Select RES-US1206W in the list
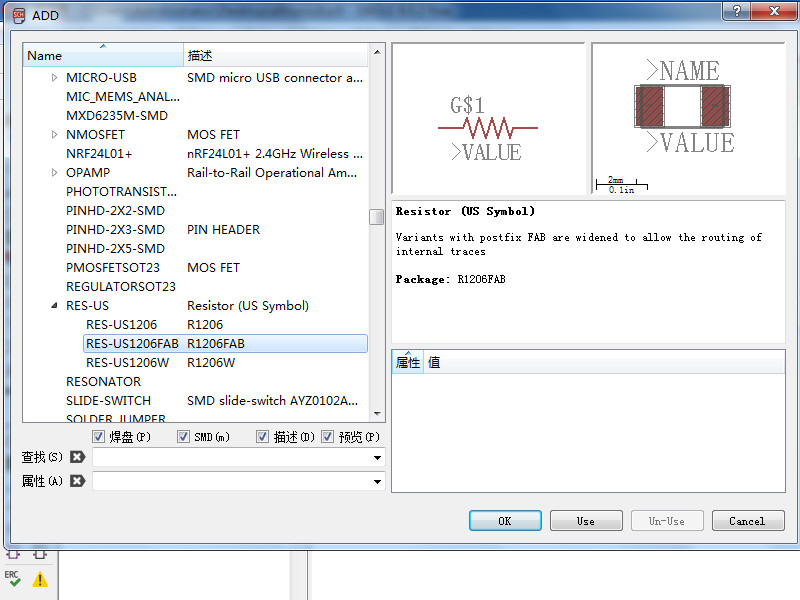Viewport: 800px width, 600px height. 128,363
